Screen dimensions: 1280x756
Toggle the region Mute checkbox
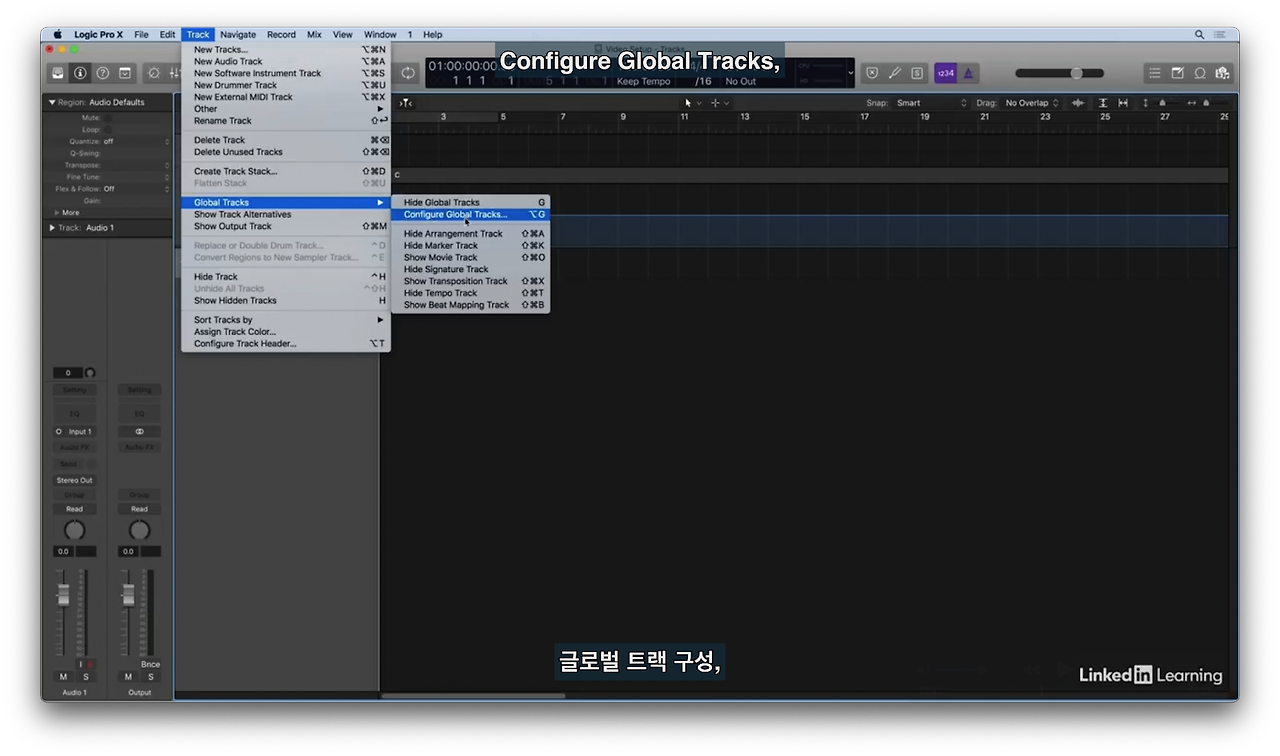pos(108,118)
